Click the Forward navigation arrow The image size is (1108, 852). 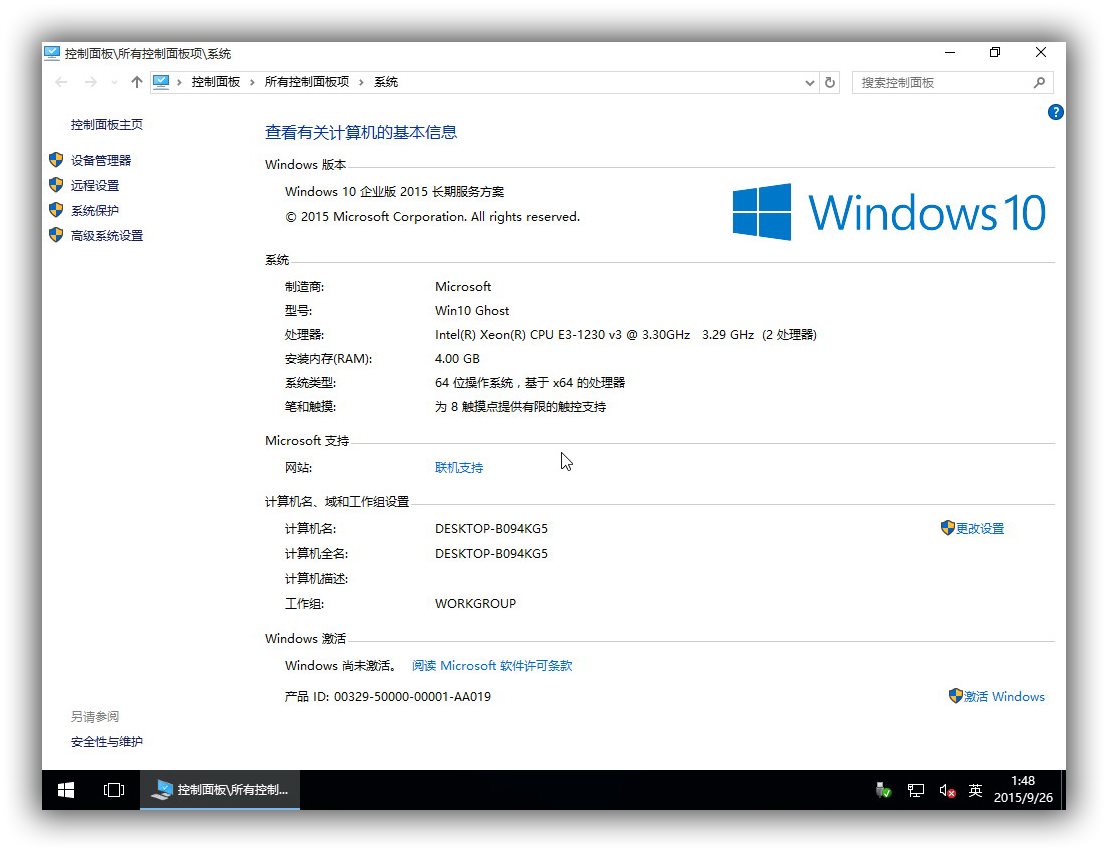[x=90, y=83]
